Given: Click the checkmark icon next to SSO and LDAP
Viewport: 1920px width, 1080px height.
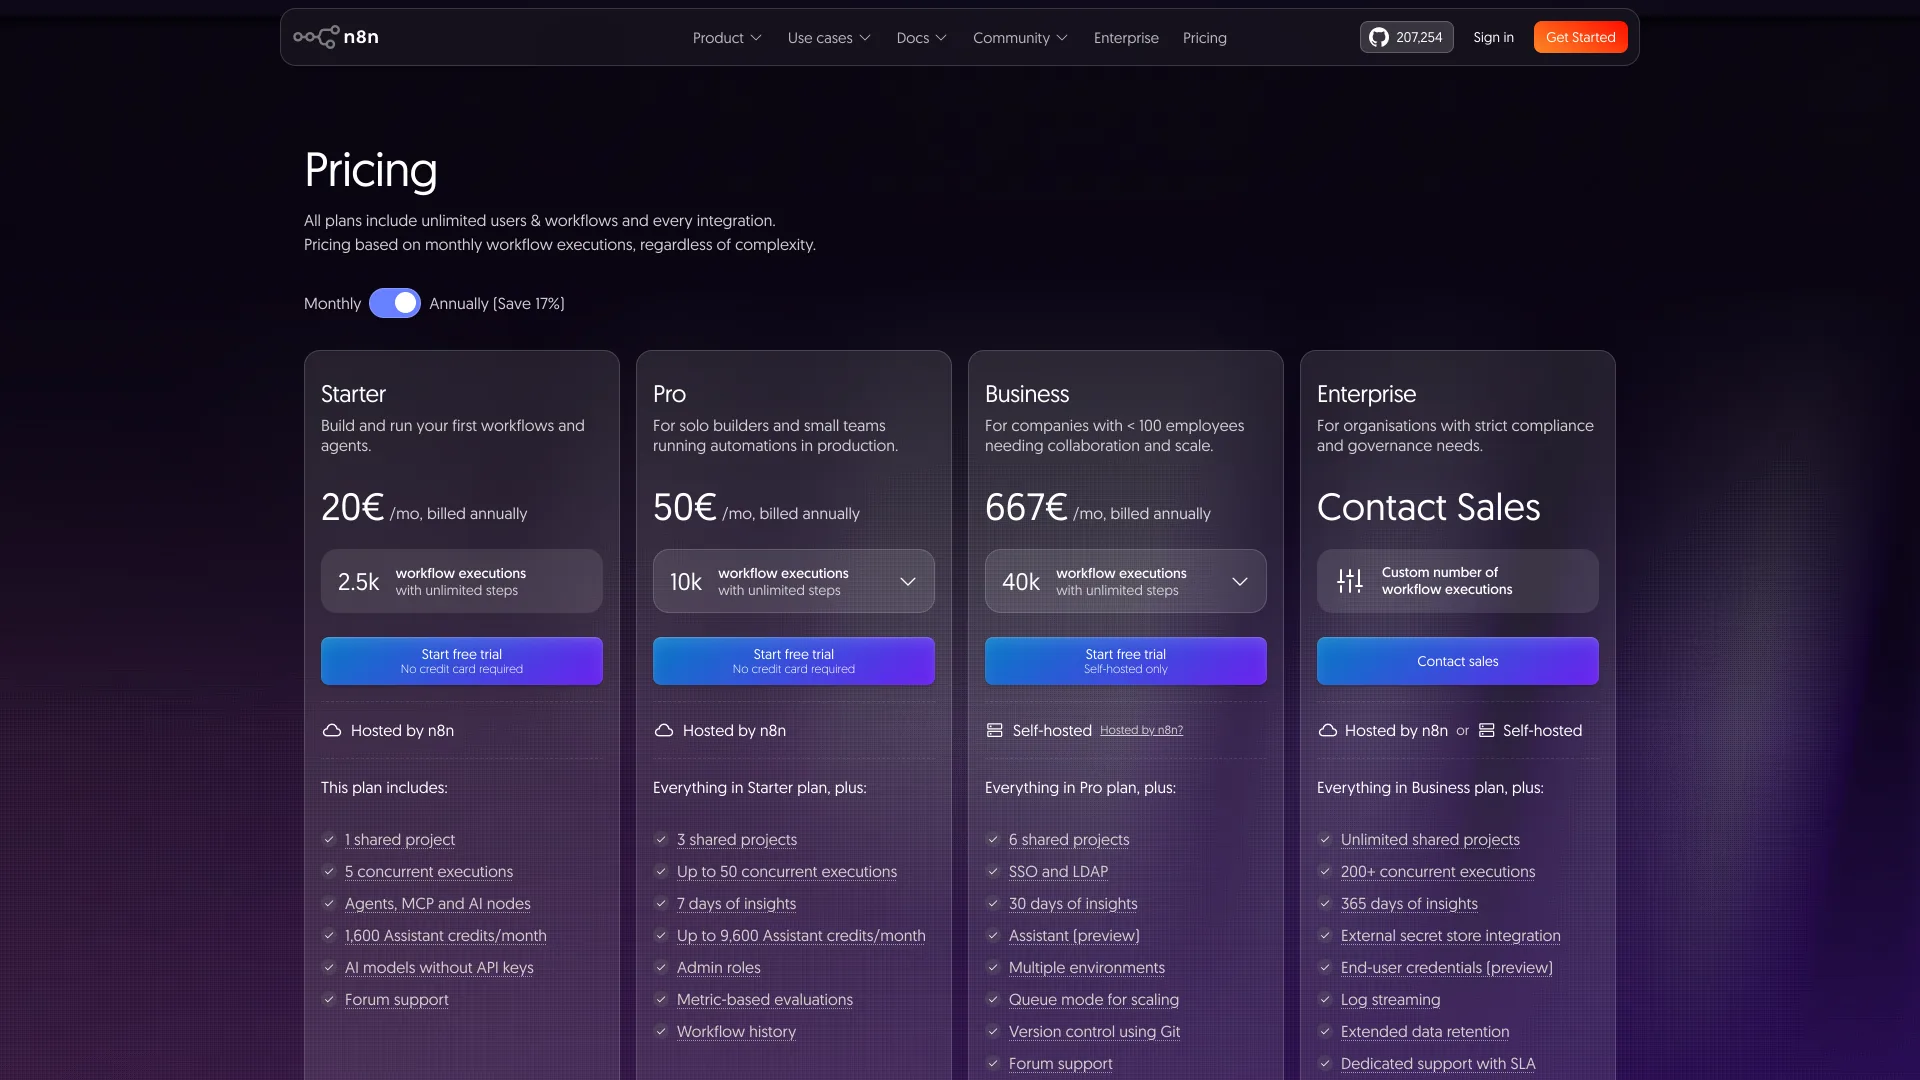Looking at the screenshot, I should pyautogui.click(x=993, y=872).
